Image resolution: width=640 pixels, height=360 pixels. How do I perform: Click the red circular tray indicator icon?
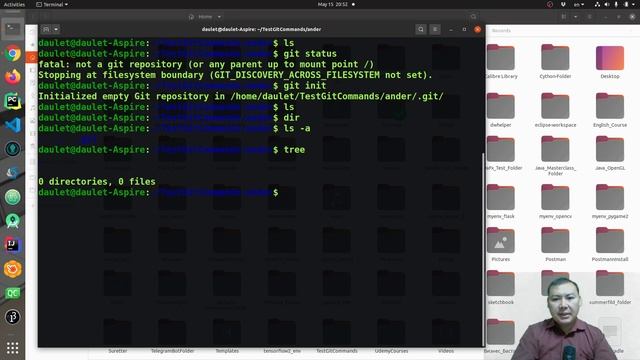click(x=550, y=4)
